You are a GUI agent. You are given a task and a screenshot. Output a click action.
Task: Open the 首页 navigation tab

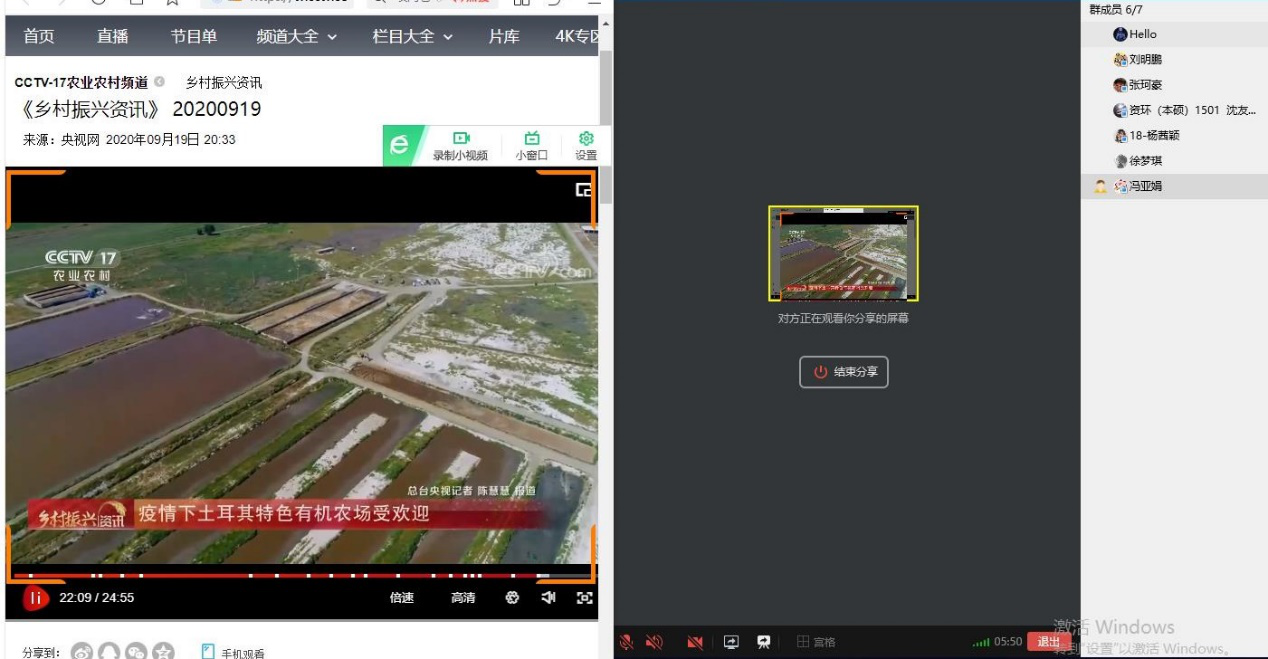[x=39, y=37]
